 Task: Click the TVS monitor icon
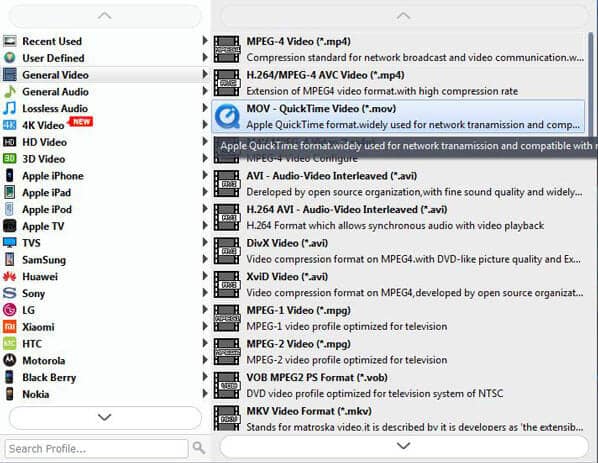(x=10, y=243)
